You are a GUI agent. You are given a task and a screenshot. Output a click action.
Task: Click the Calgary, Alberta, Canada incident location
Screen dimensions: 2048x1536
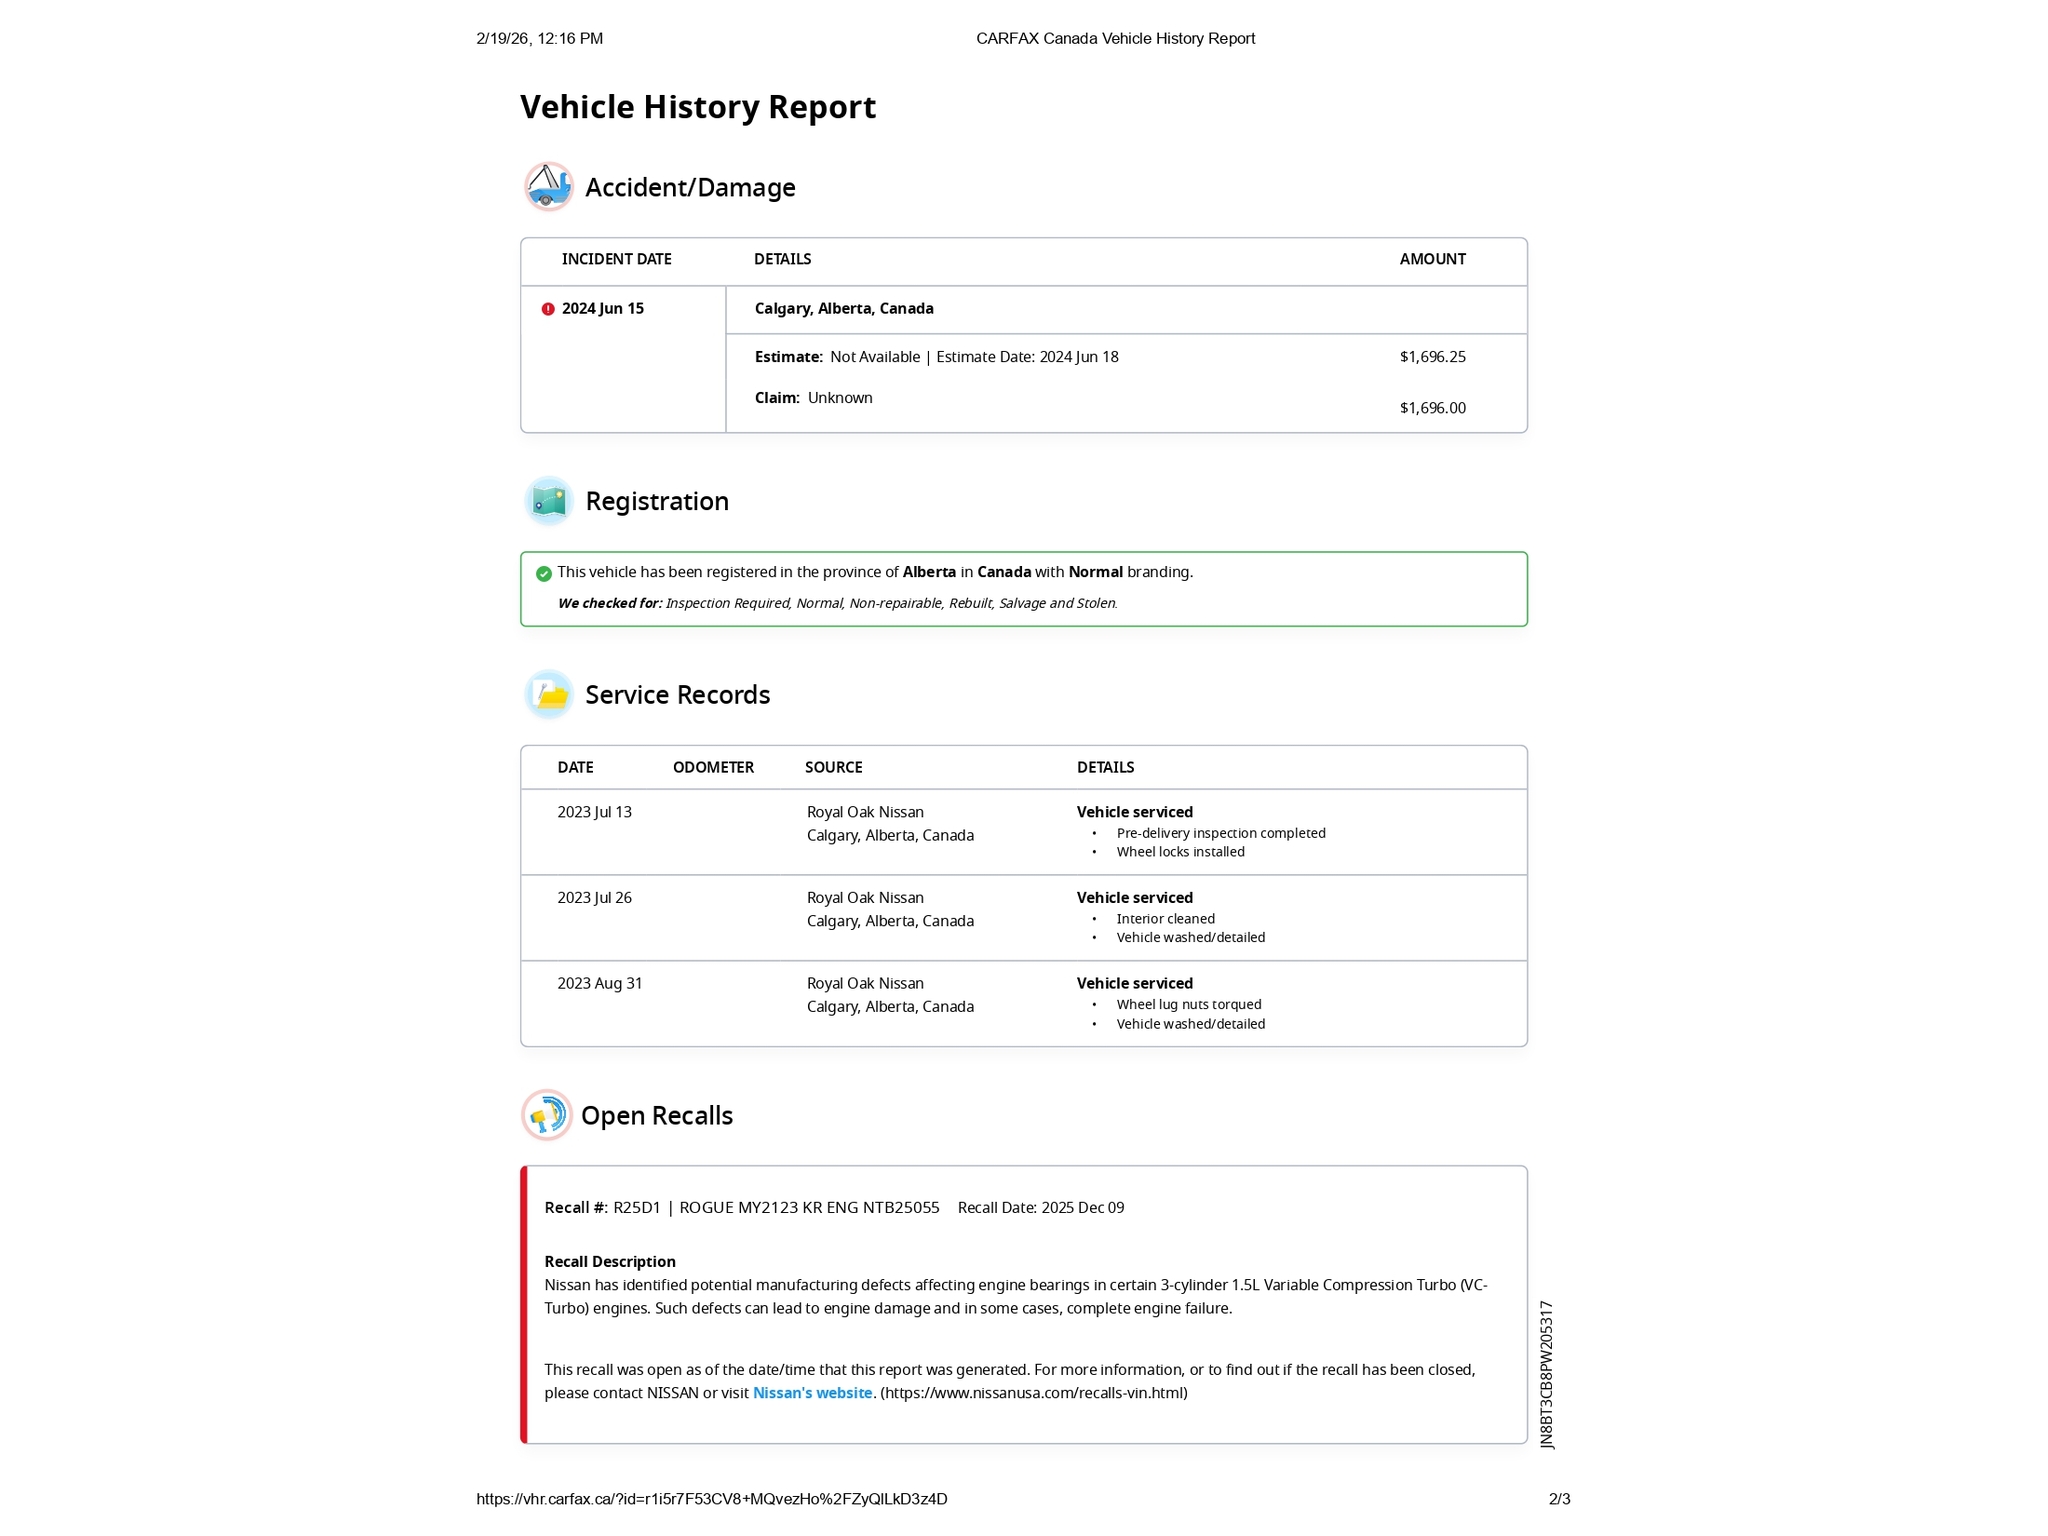843,309
